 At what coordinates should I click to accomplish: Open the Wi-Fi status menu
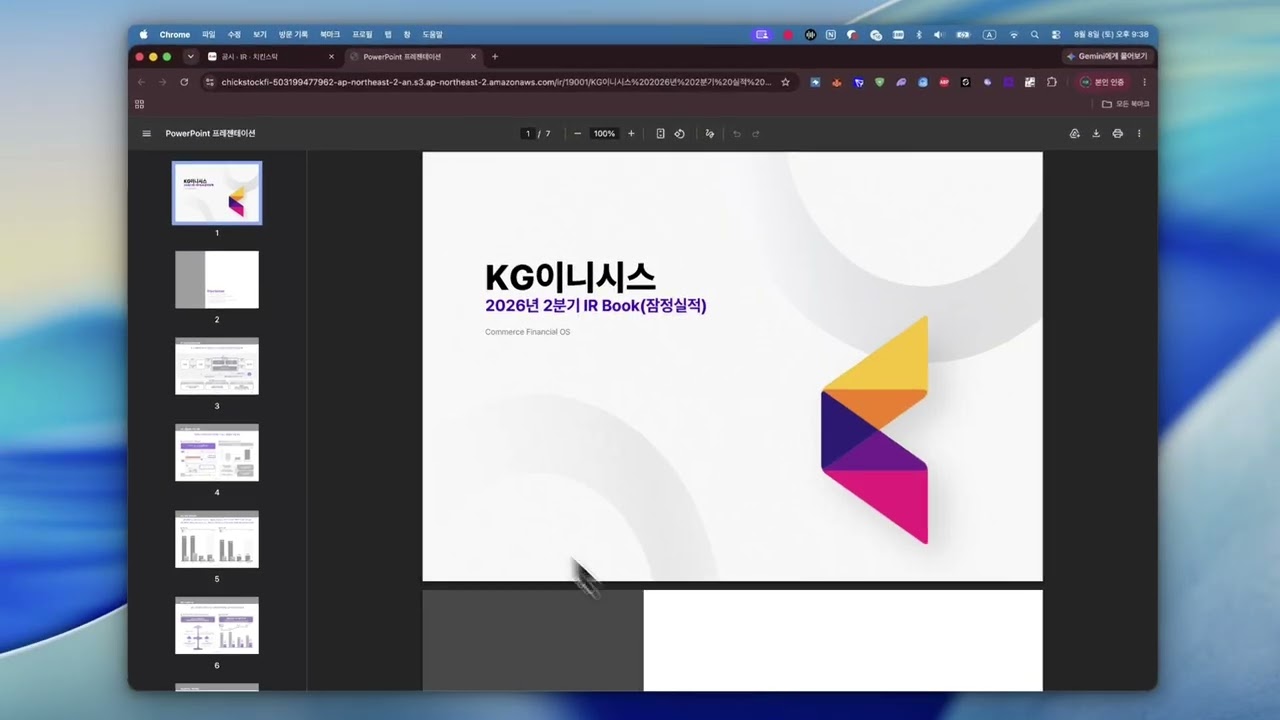[x=1014, y=34]
